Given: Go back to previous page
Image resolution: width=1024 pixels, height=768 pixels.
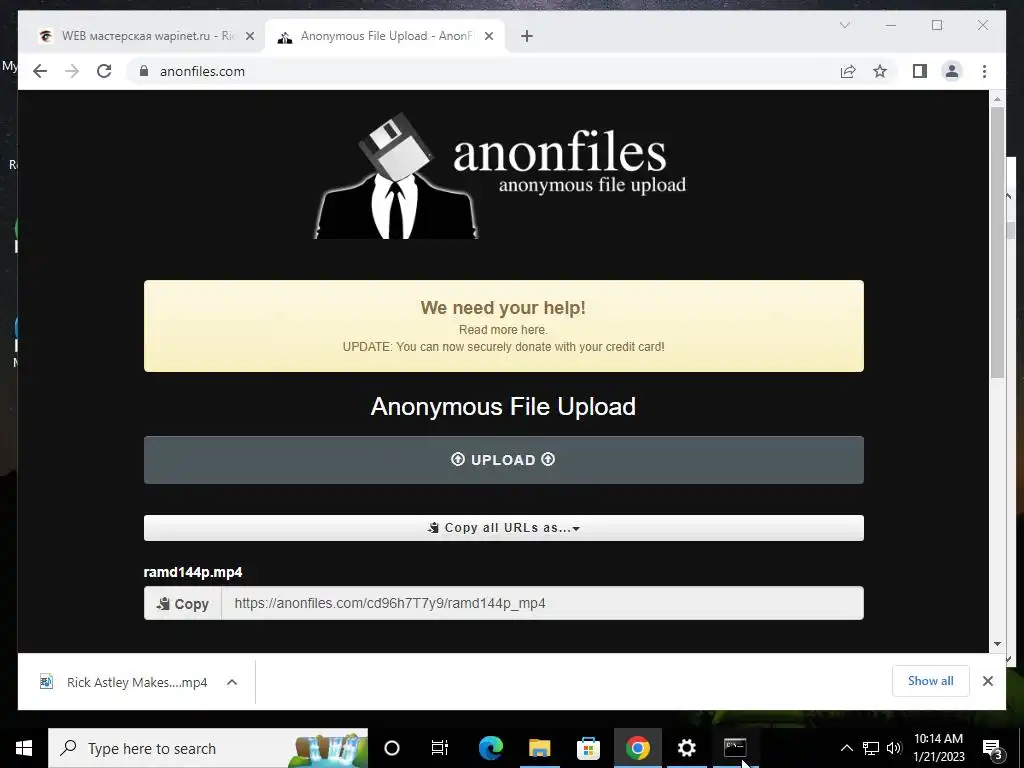Looking at the screenshot, I should [40, 71].
